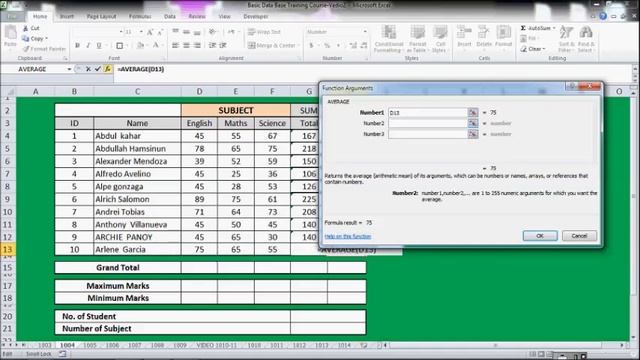Select sheet tab VIDEO 1010-11
The width and height of the screenshot is (640, 360).
216,345
